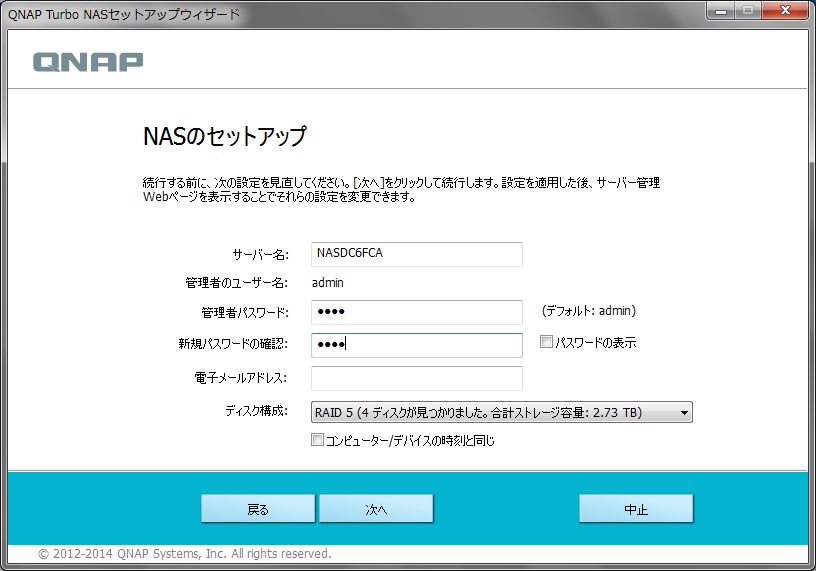The height and width of the screenshot is (571, 816).
Task: Open the ディスク構成 RAID 5 dropdown
Action: (502, 412)
